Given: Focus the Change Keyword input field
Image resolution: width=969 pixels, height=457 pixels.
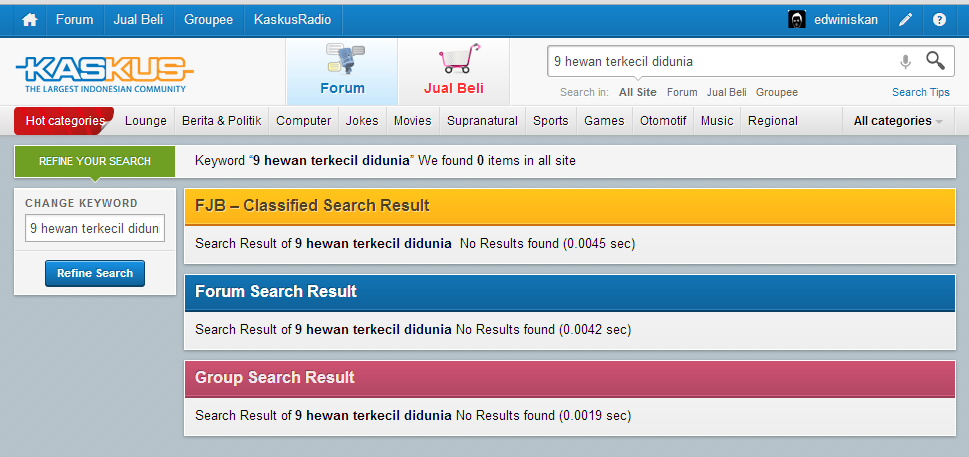Looking at the screenshot, I should click(x=95, y=228).
